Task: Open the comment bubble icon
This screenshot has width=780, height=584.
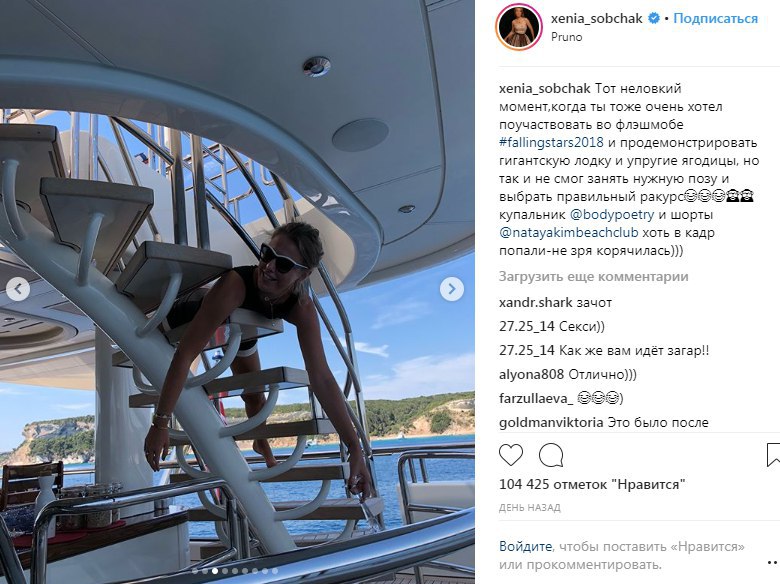Action: pyautogui.click(x=551, y=455)
